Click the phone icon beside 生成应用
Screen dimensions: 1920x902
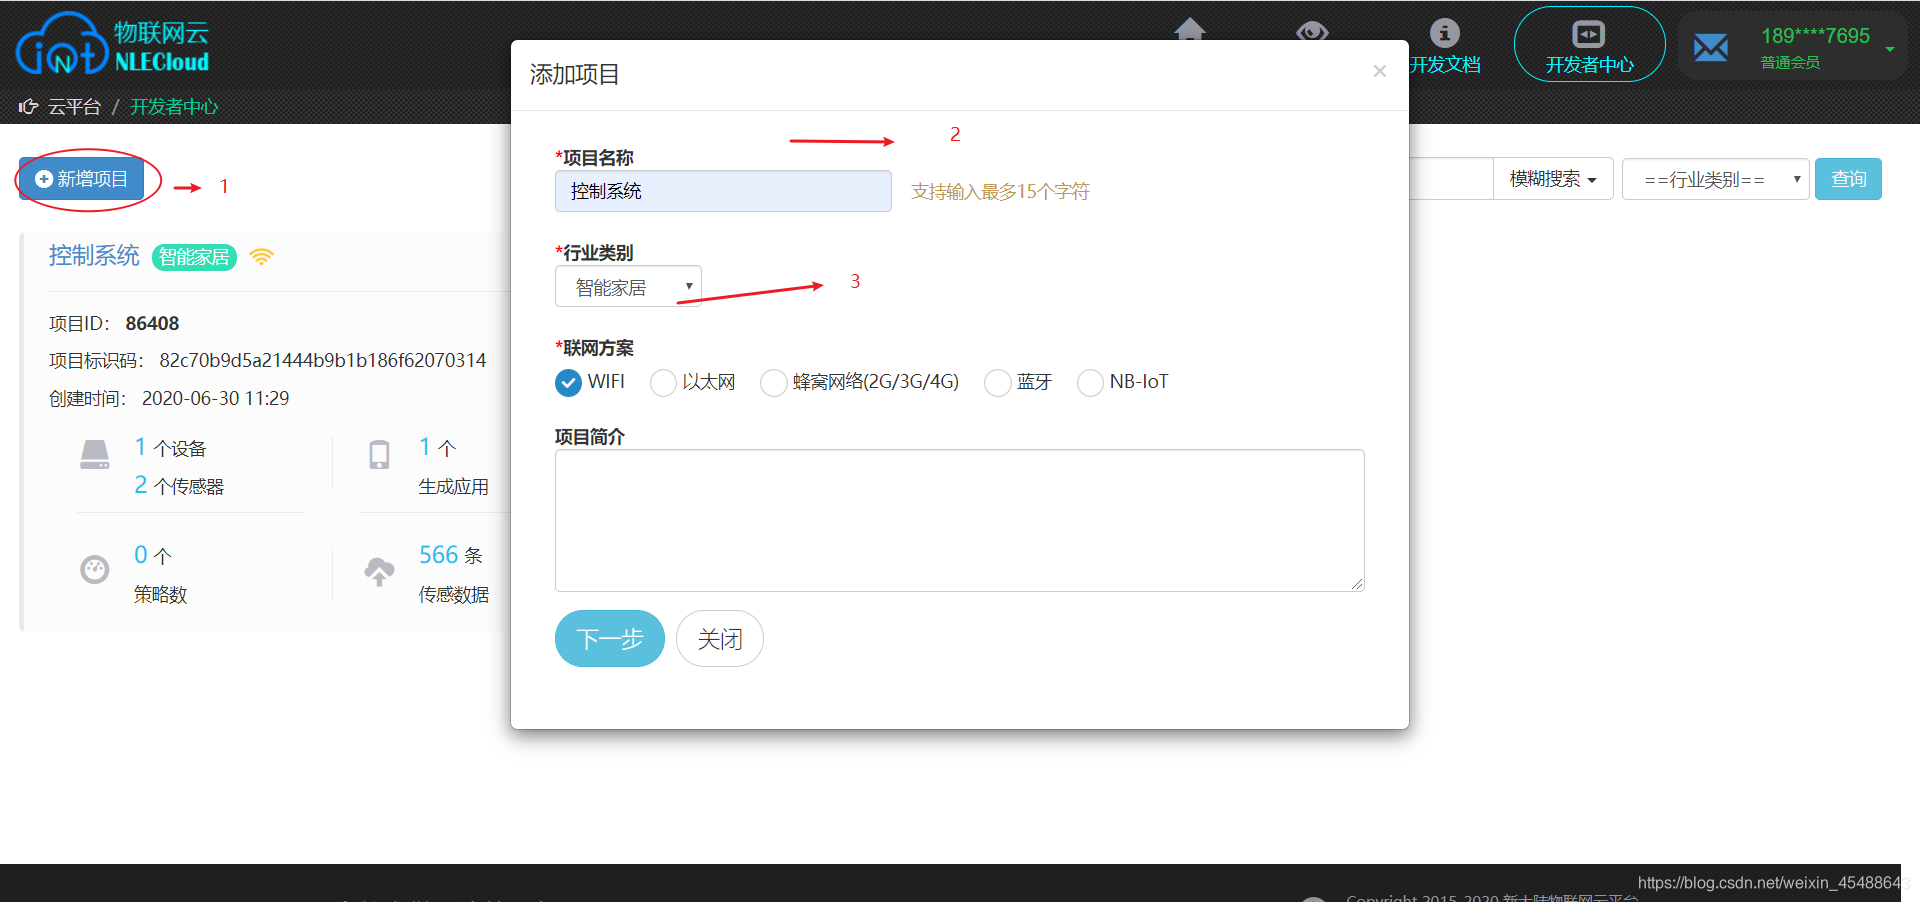pyautogui.click(x=379, y=455)
